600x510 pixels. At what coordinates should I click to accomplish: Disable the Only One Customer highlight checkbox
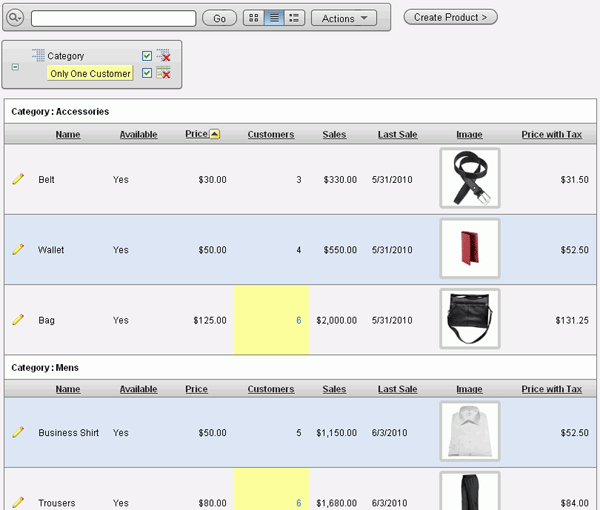pos(147,73)
